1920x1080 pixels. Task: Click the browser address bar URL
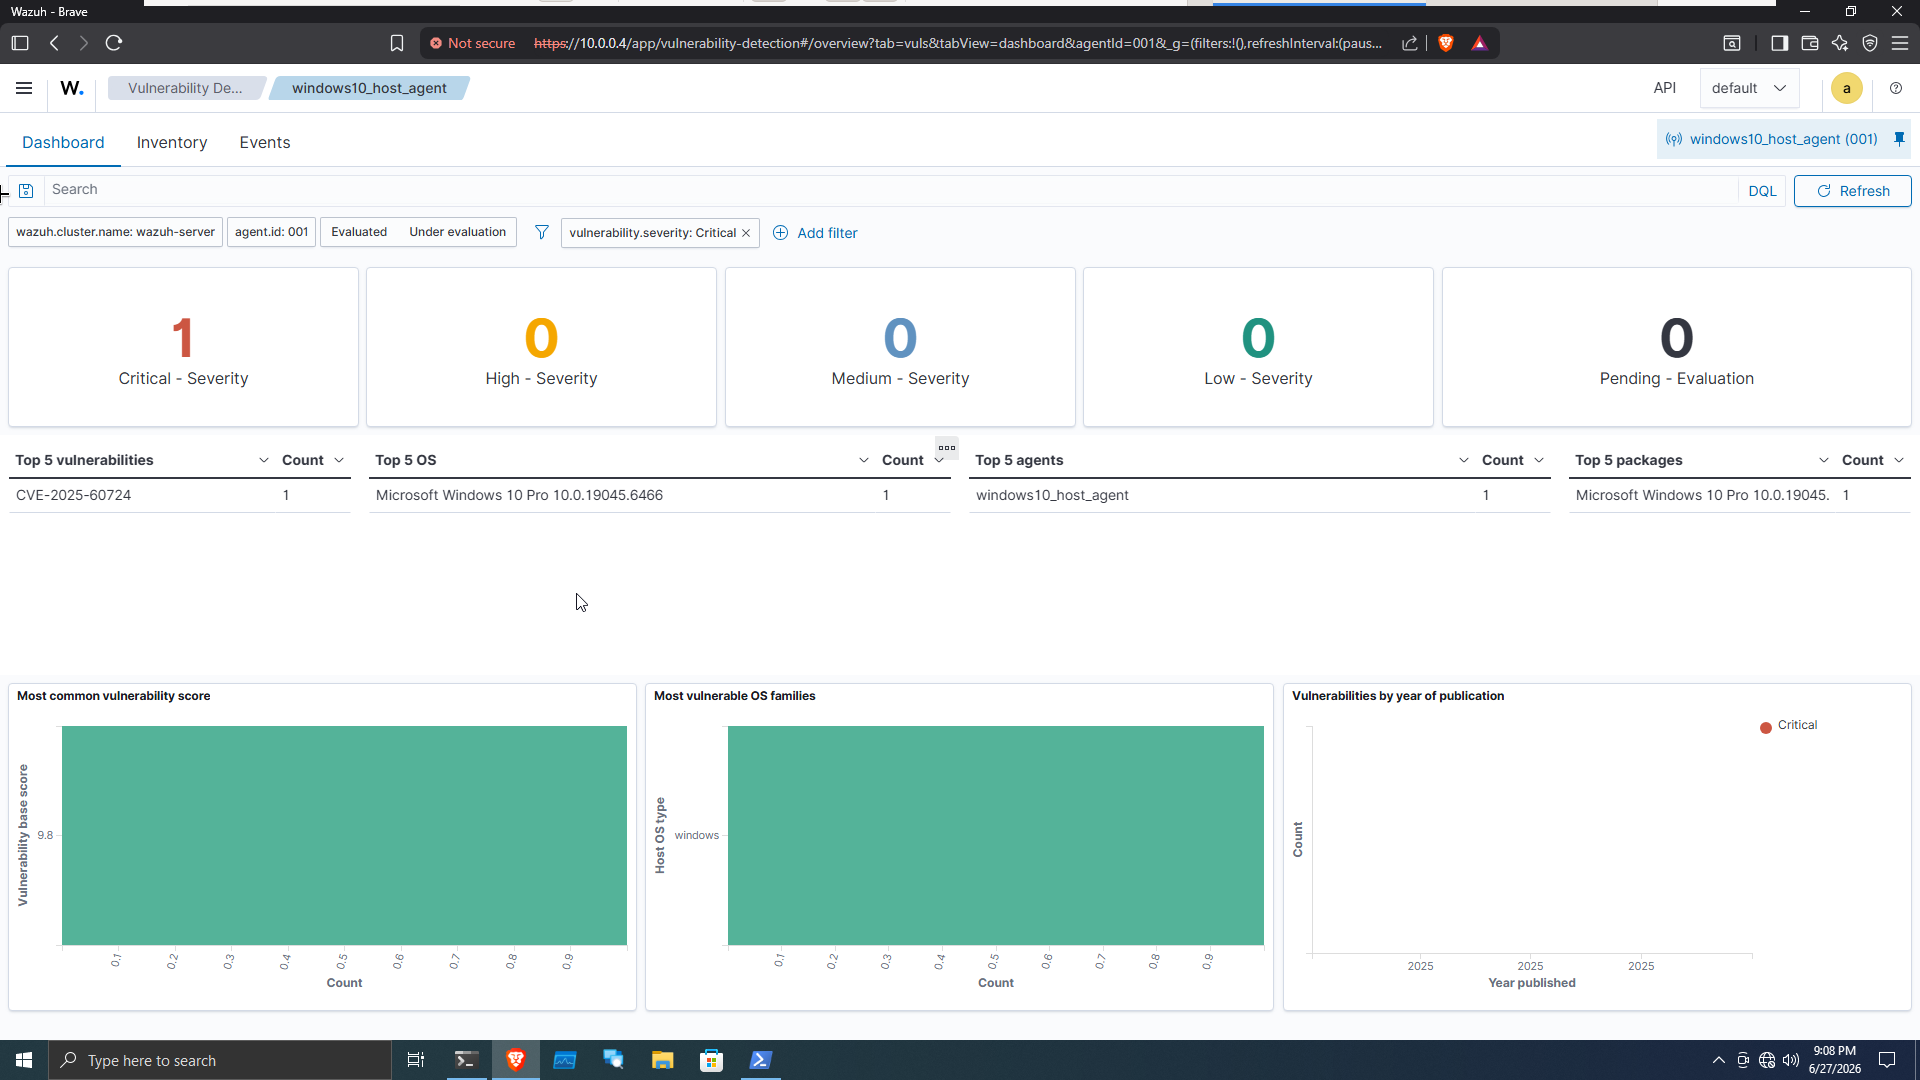(957, 43)
